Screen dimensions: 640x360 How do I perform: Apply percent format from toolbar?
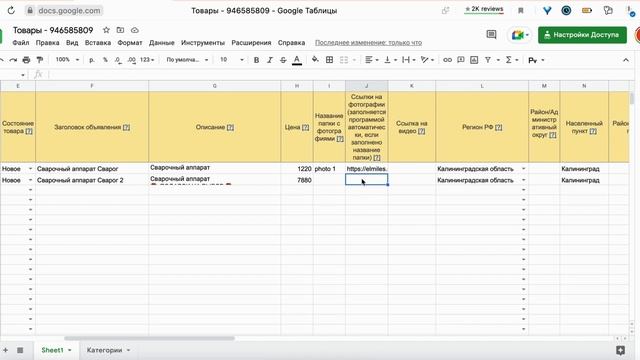tap(105, 60)
